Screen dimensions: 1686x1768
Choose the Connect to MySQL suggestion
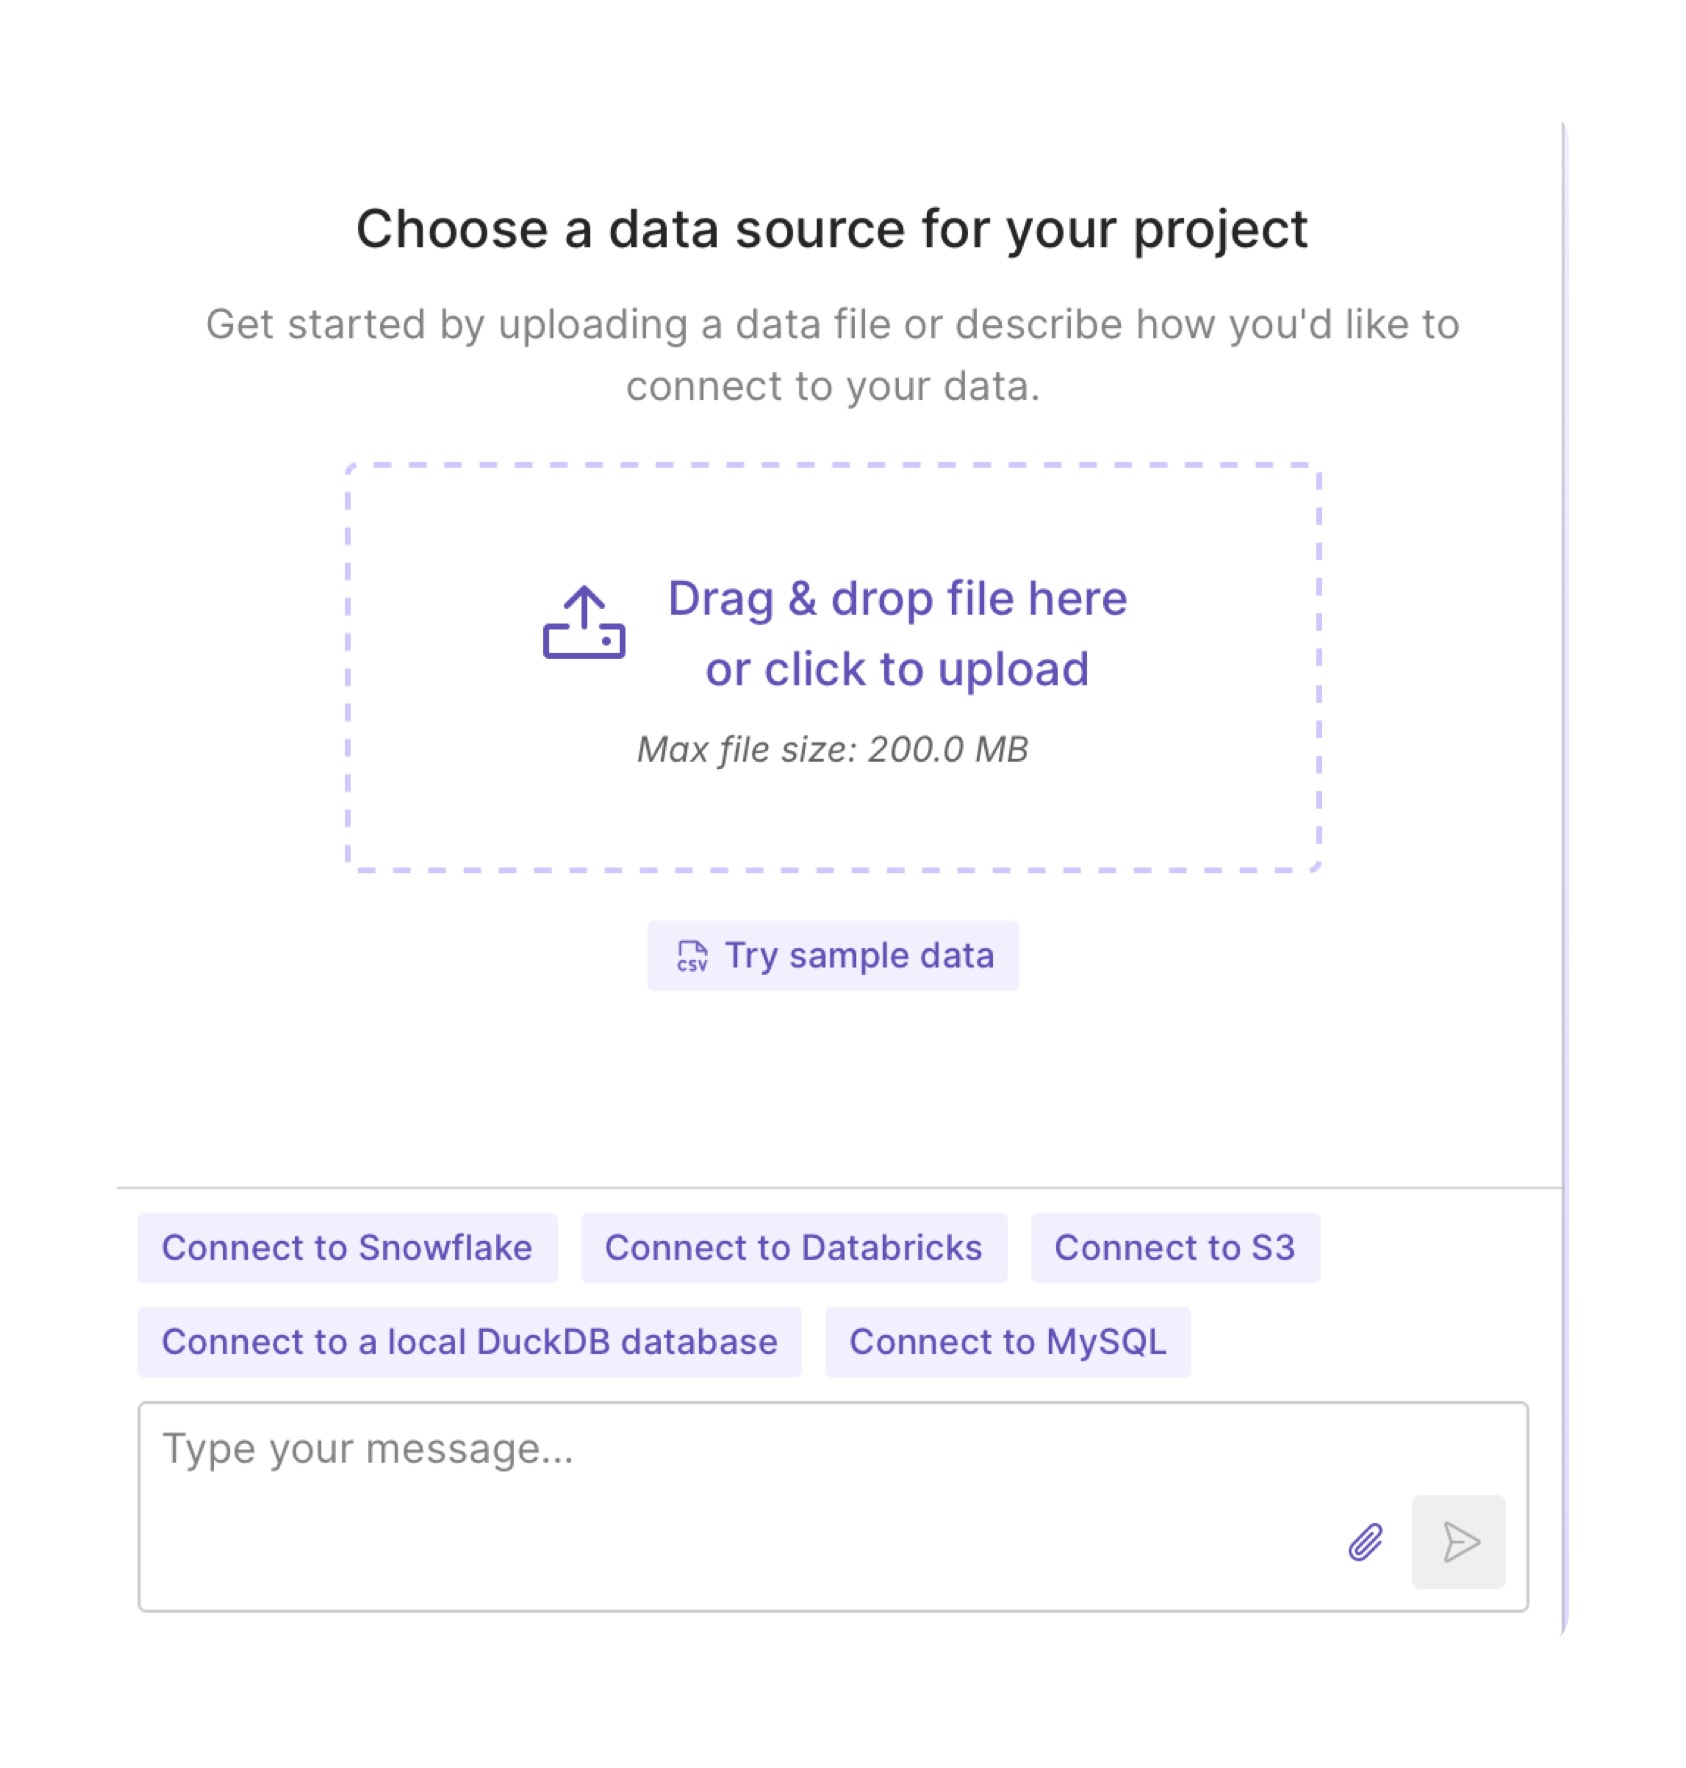1007,1342
